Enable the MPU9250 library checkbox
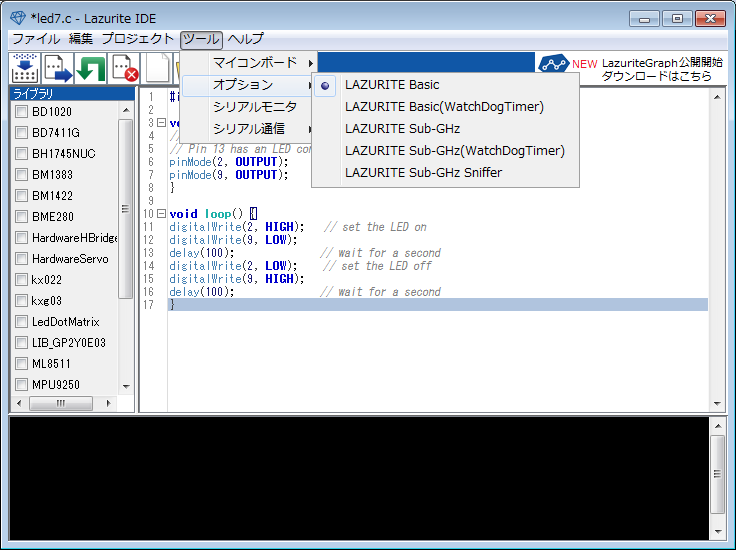Screen dimensions: 736x550 21,384
